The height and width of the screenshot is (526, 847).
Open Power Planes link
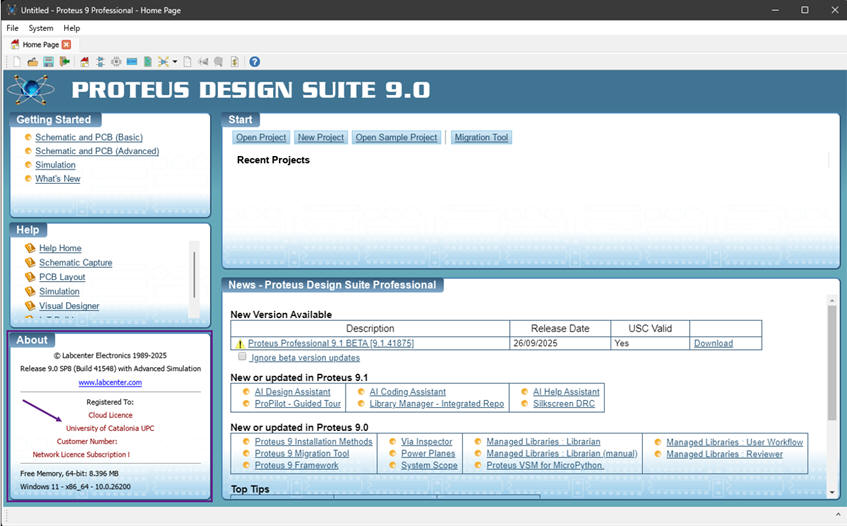tap(428, 454)
